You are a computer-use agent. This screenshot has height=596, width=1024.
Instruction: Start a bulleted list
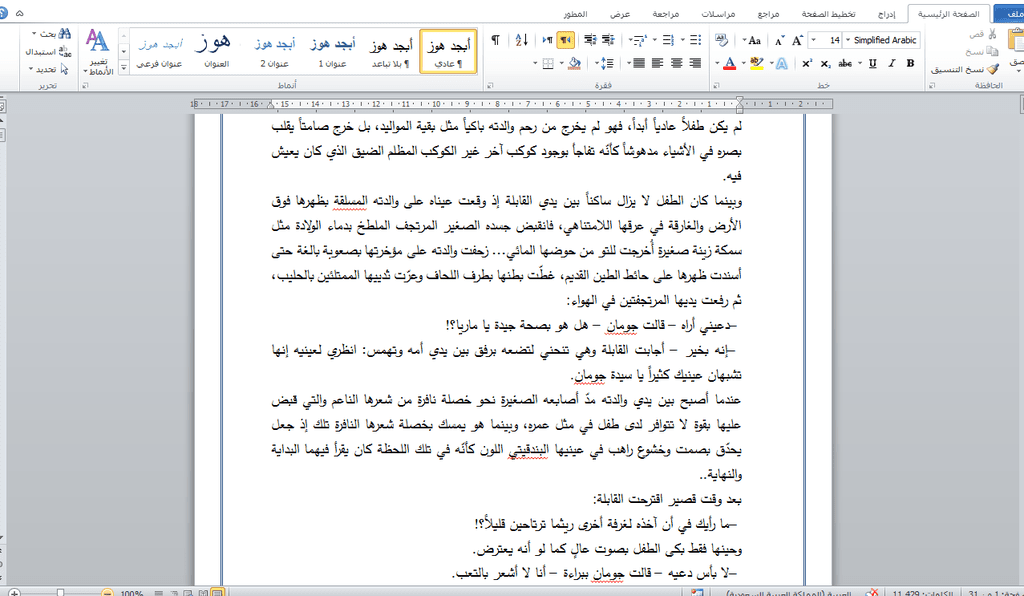click(x=696, y=40)
